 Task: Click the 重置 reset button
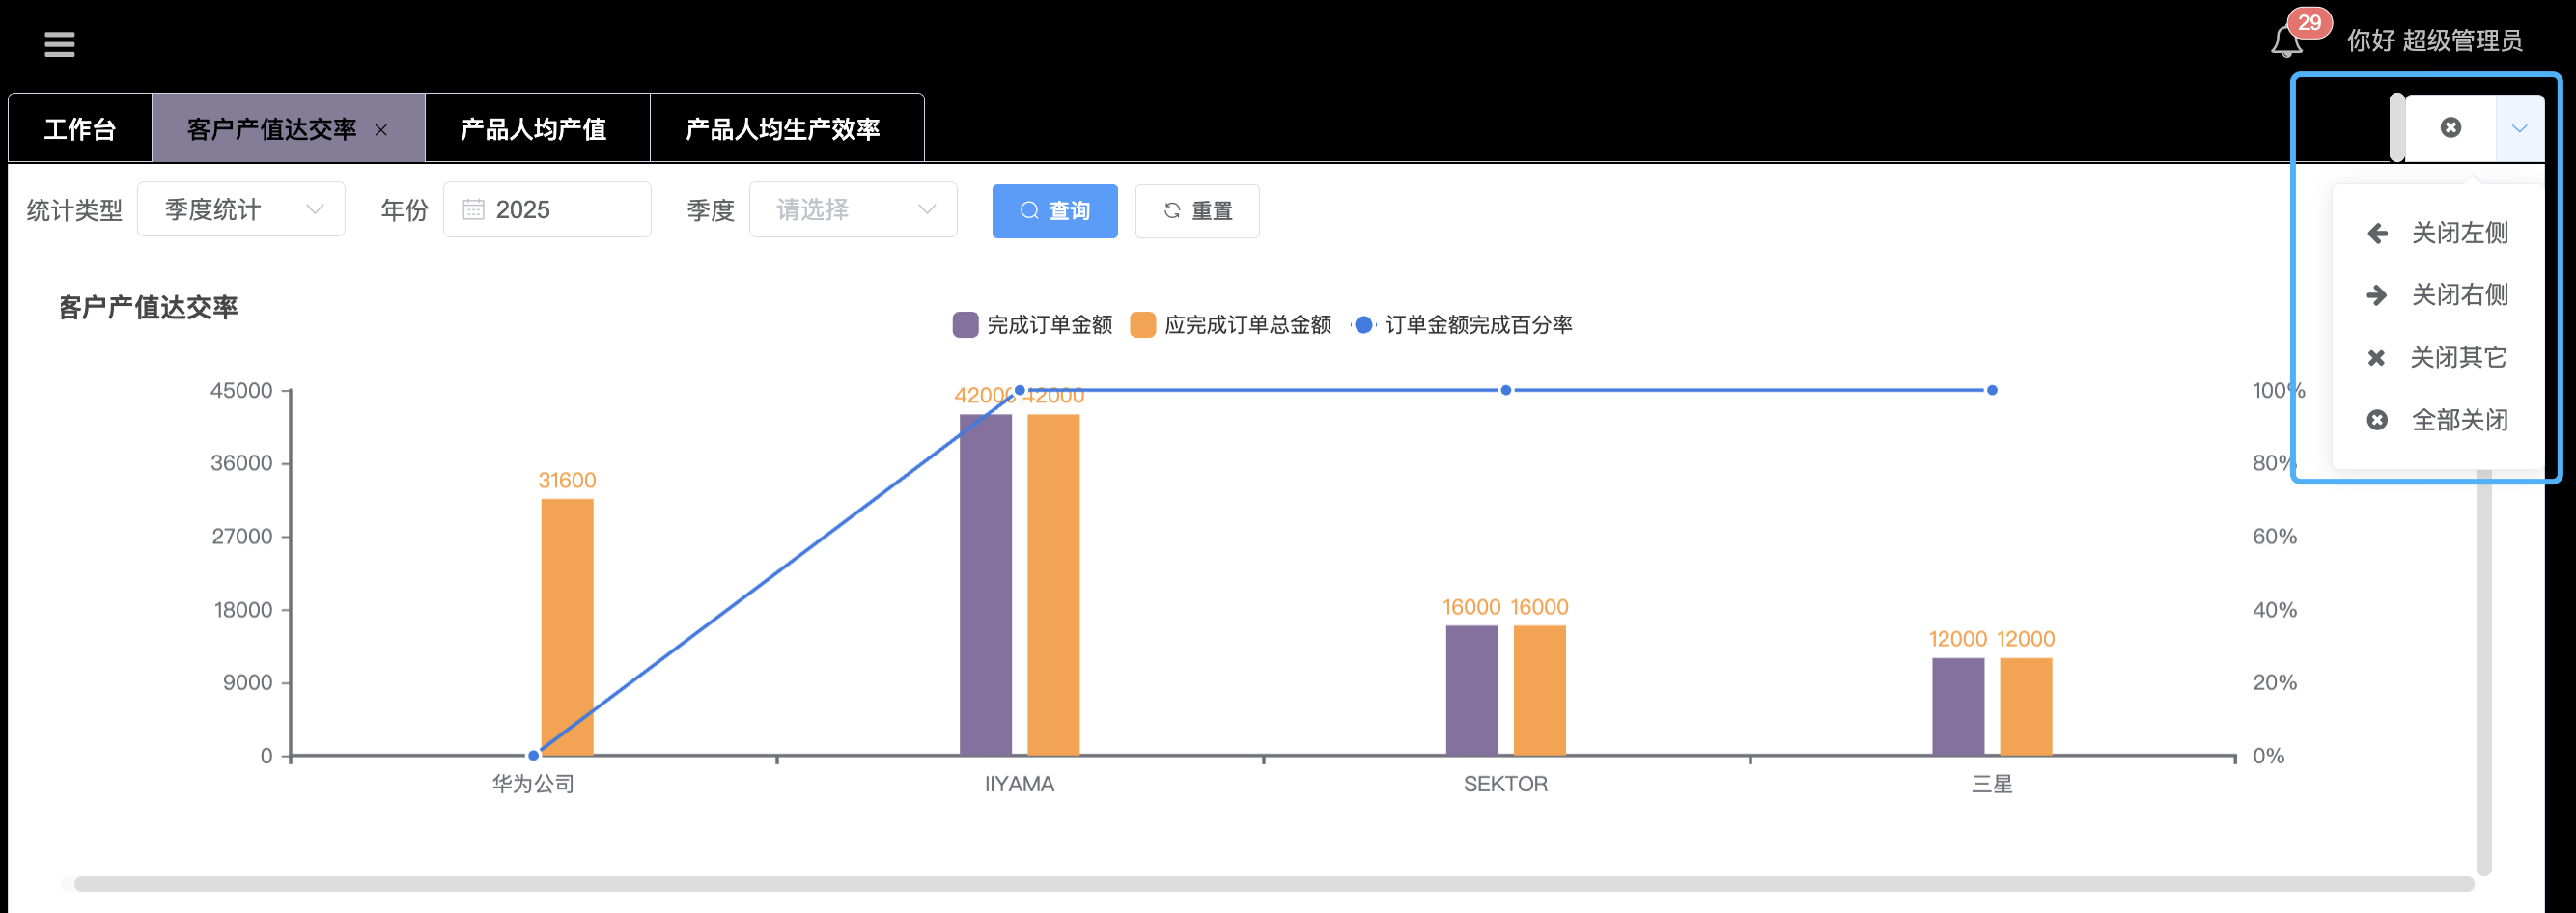[x=1196, y=211]
